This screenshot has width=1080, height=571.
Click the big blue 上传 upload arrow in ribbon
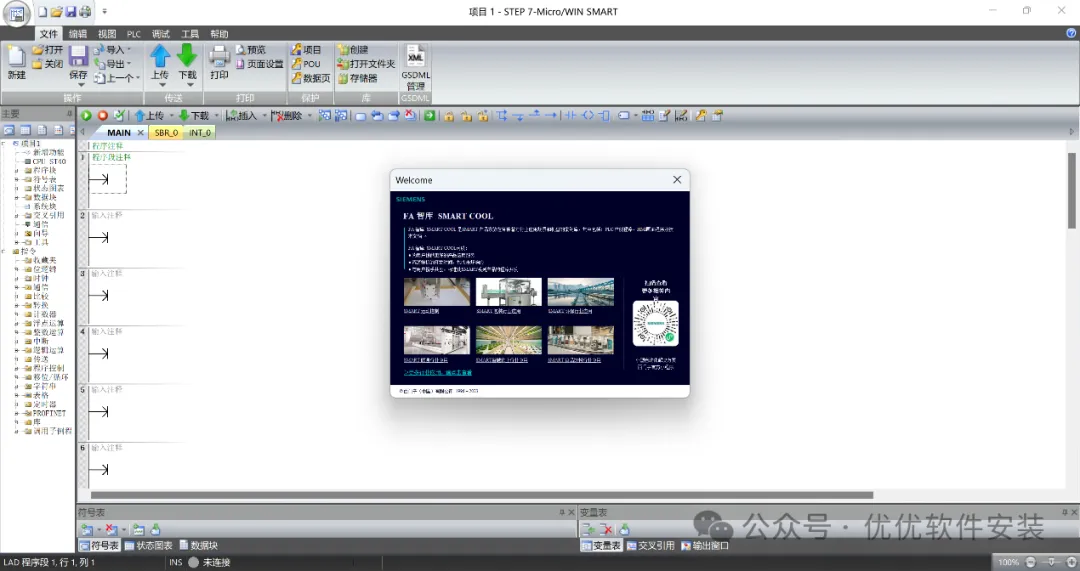pos(160,56)
